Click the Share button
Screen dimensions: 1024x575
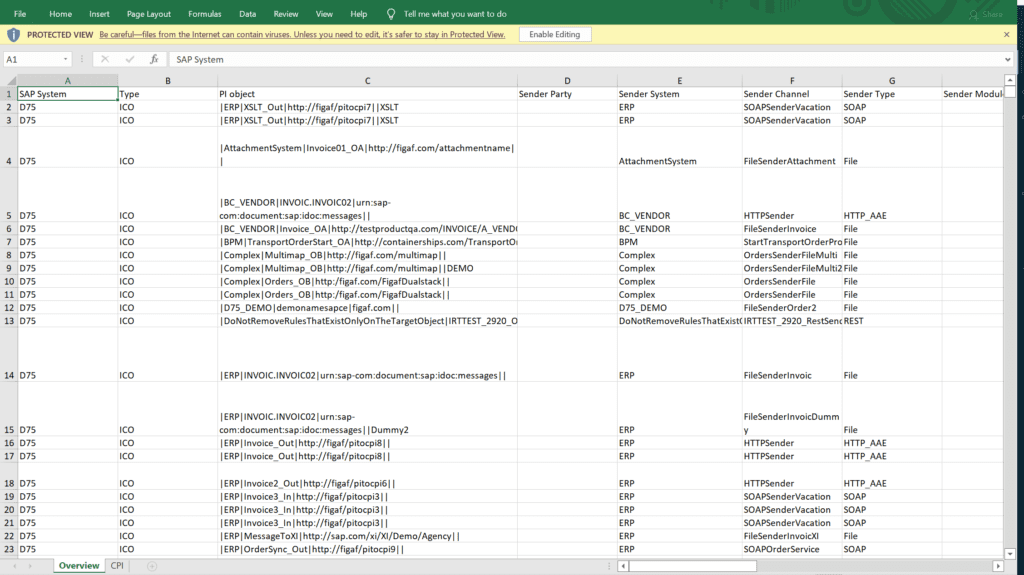(986, 14)
